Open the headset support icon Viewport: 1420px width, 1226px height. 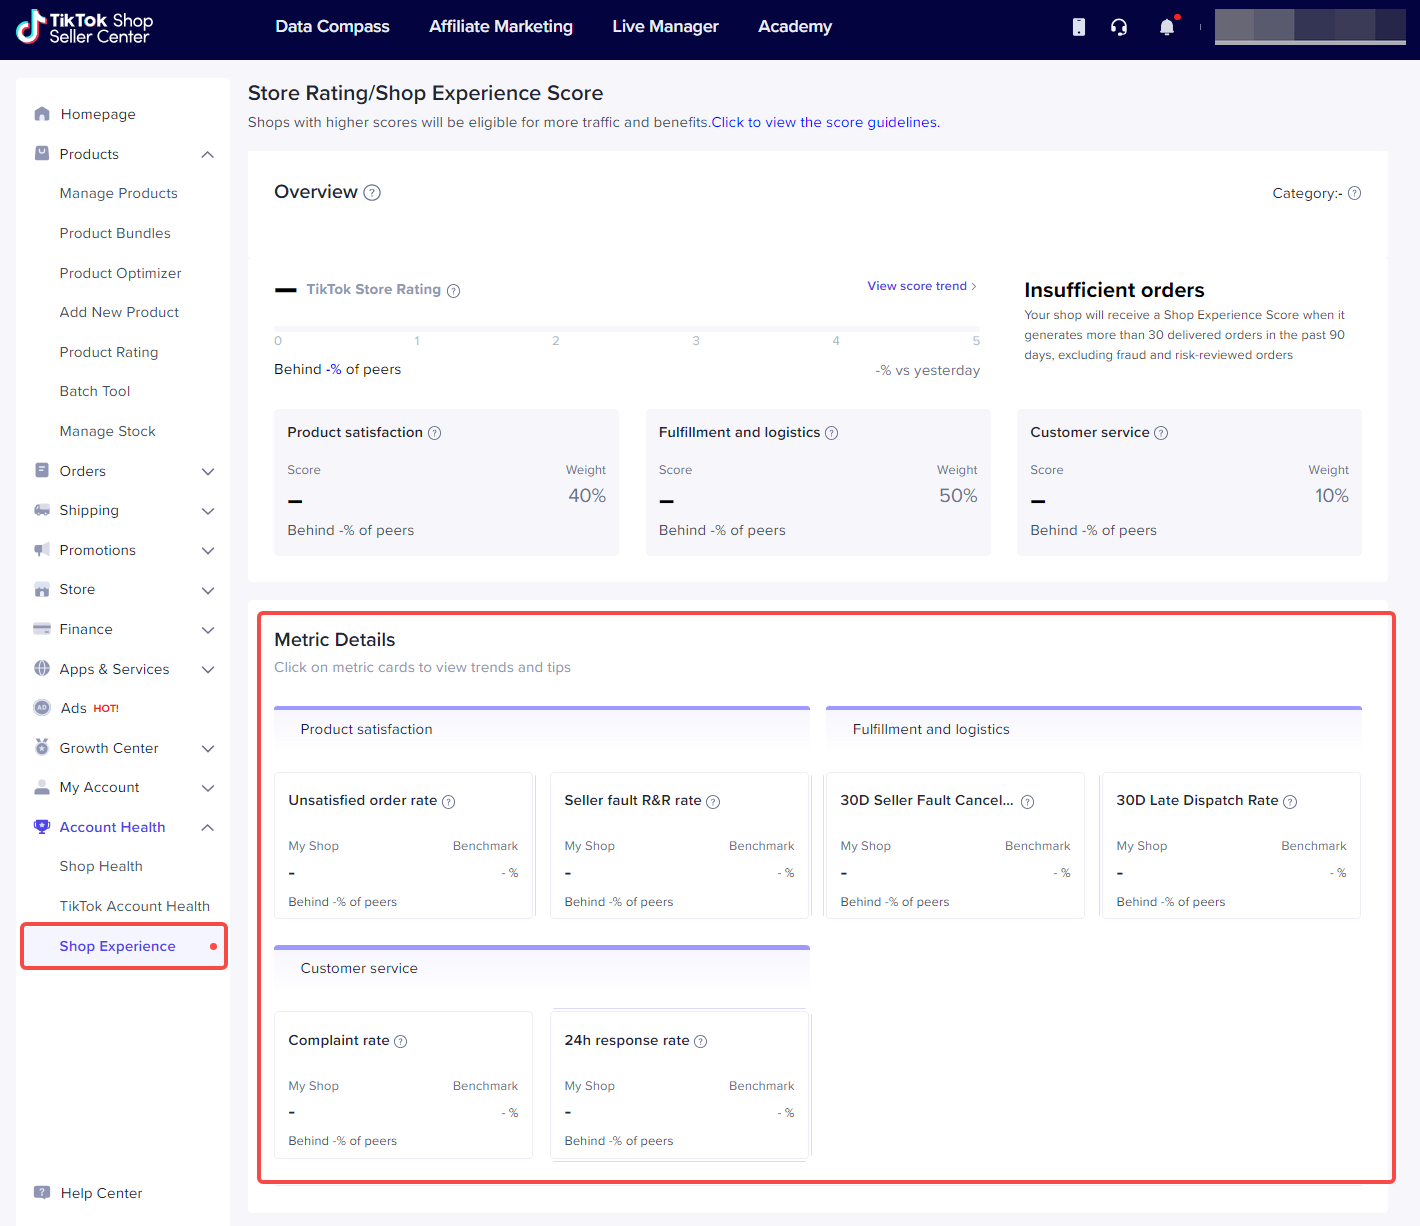point(1119,27)
